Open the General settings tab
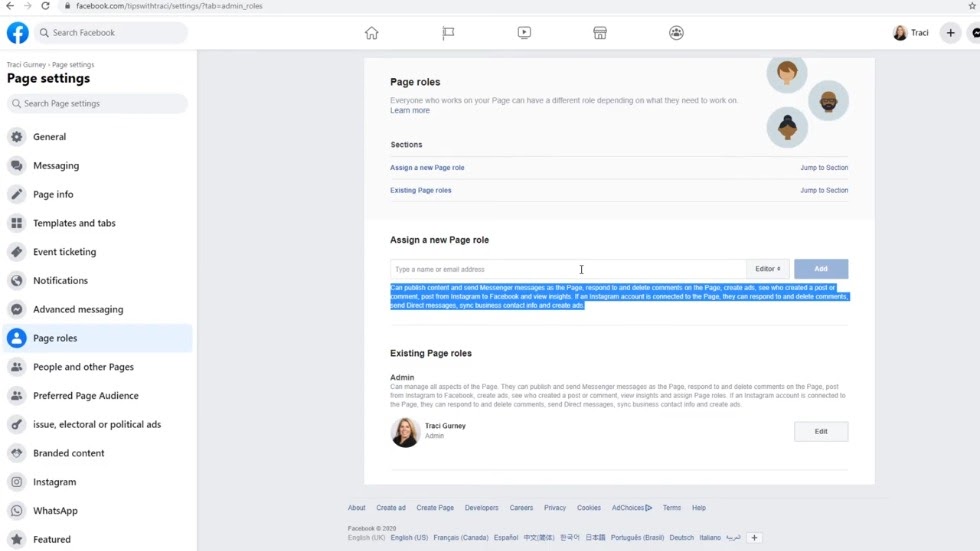The height and width of the screenshot is (551, 980). (98, 137)
